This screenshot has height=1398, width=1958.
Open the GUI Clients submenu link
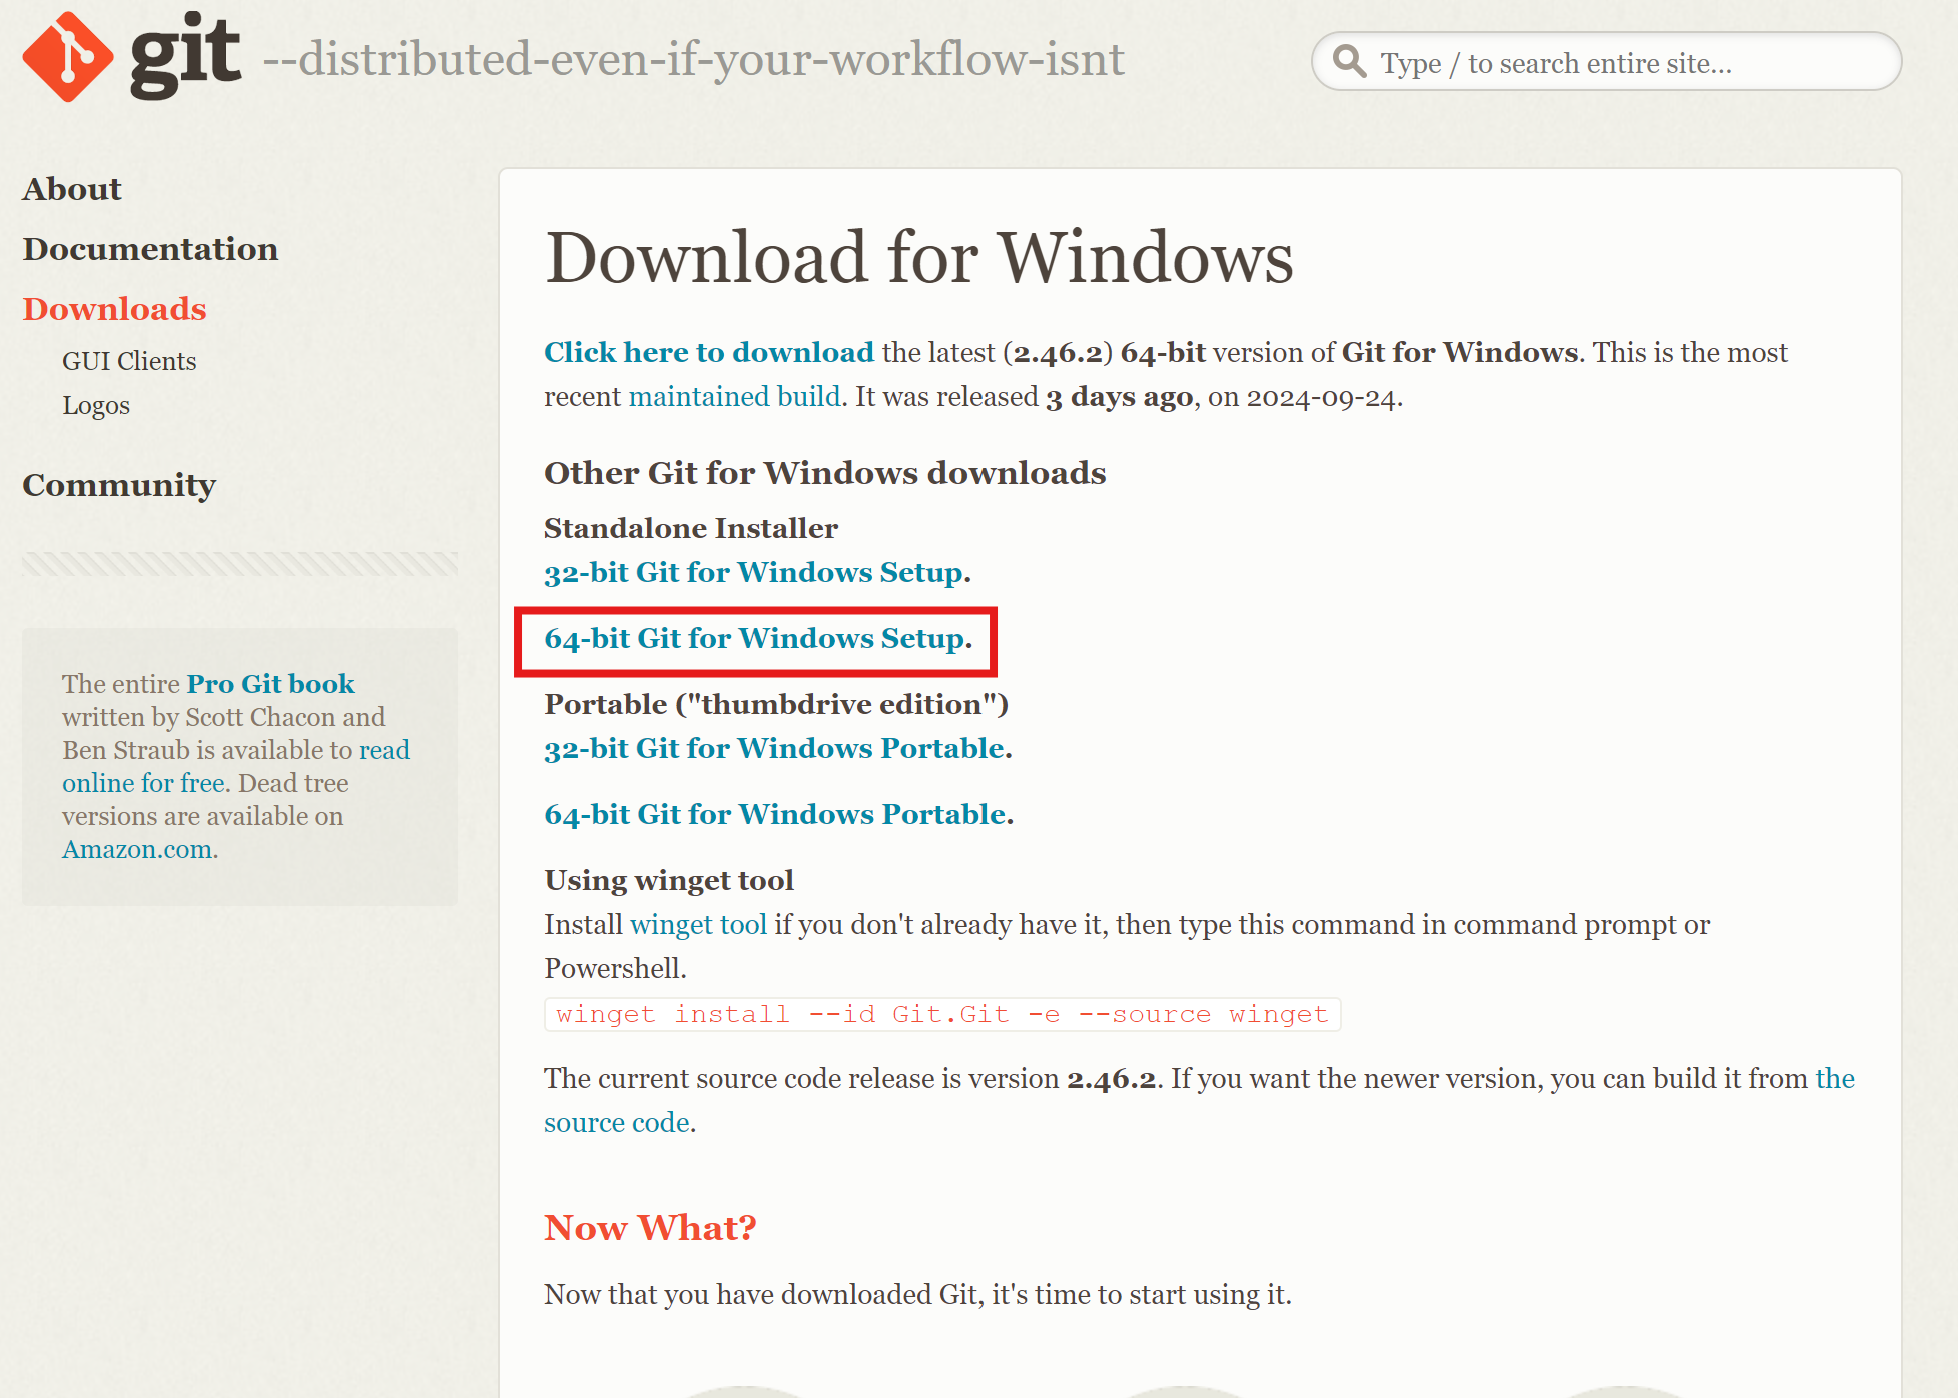[129, 361]
